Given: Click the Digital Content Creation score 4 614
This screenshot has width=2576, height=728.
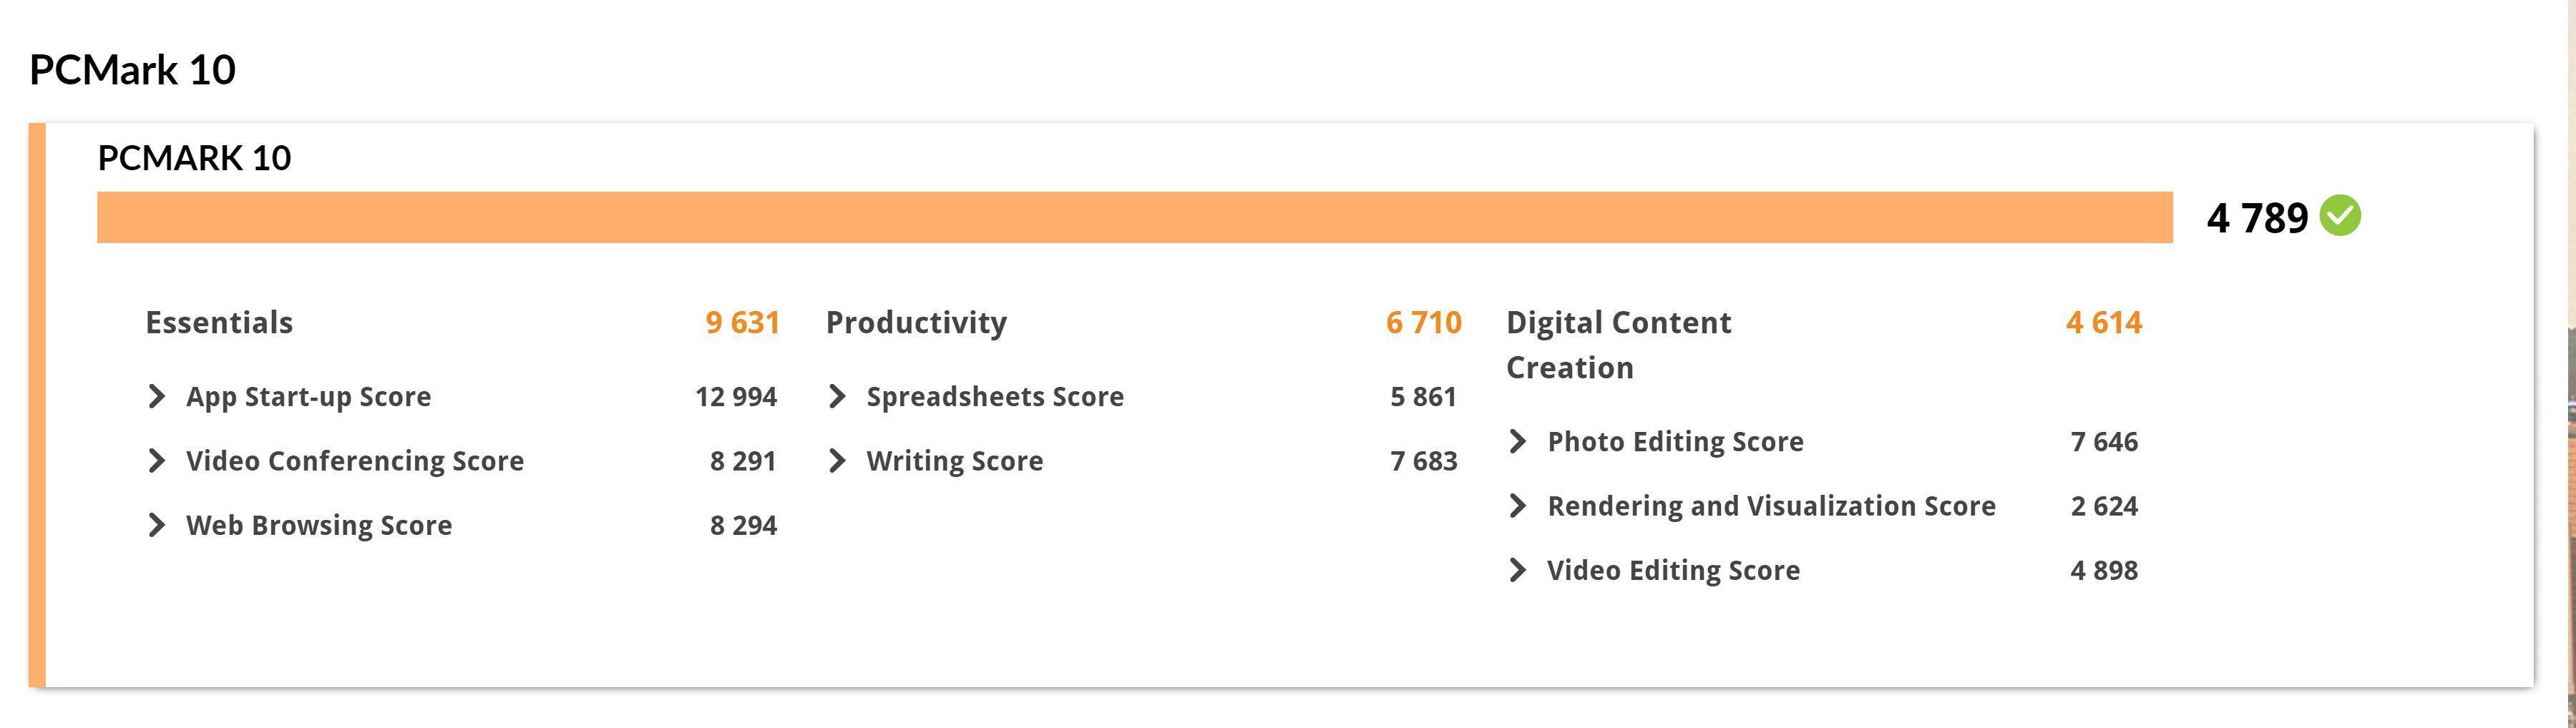Looking at the screenshot, I should pyautogui.click(x=2104, y=322).
